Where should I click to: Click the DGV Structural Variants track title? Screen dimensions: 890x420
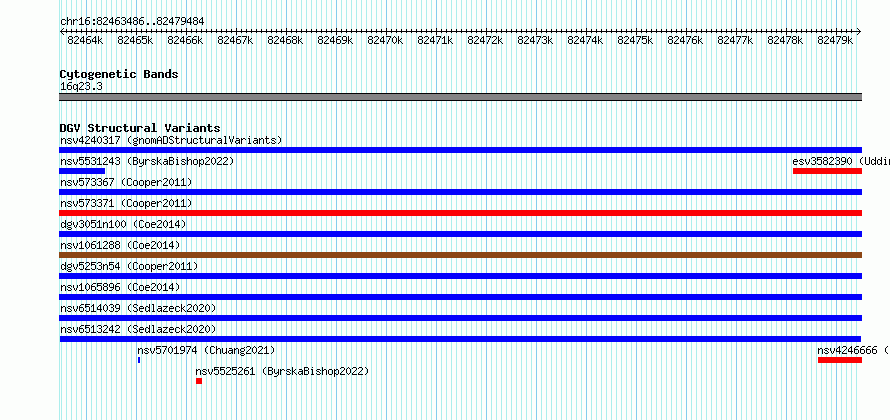[140, 128]
